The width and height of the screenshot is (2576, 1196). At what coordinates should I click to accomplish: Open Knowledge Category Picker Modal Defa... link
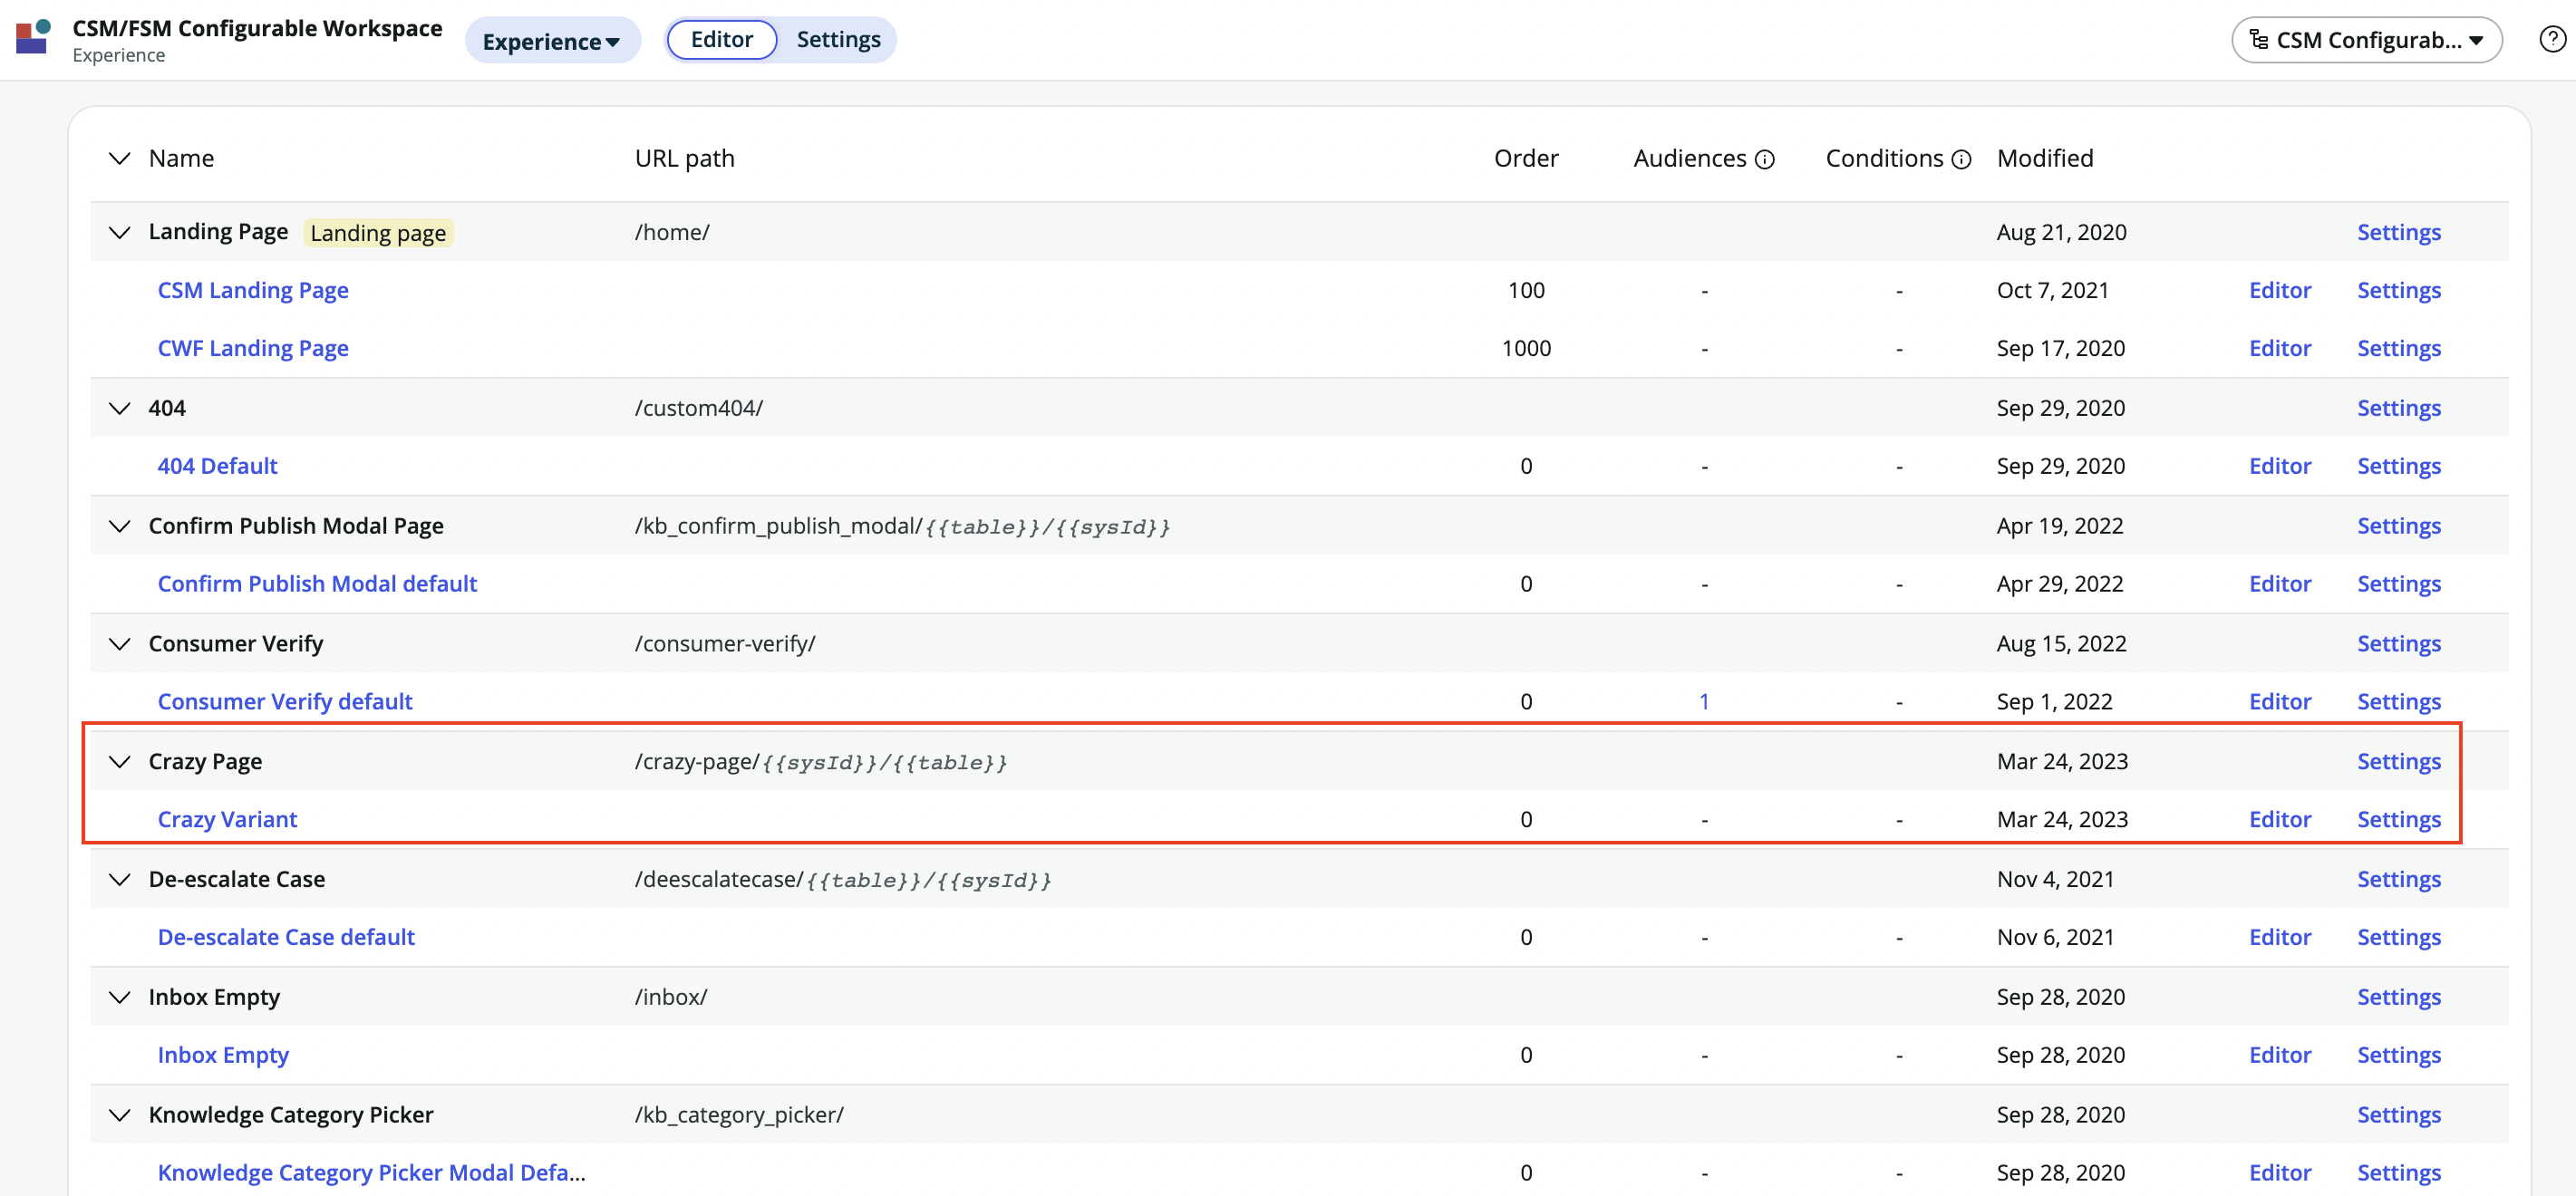coord(371,1172)
